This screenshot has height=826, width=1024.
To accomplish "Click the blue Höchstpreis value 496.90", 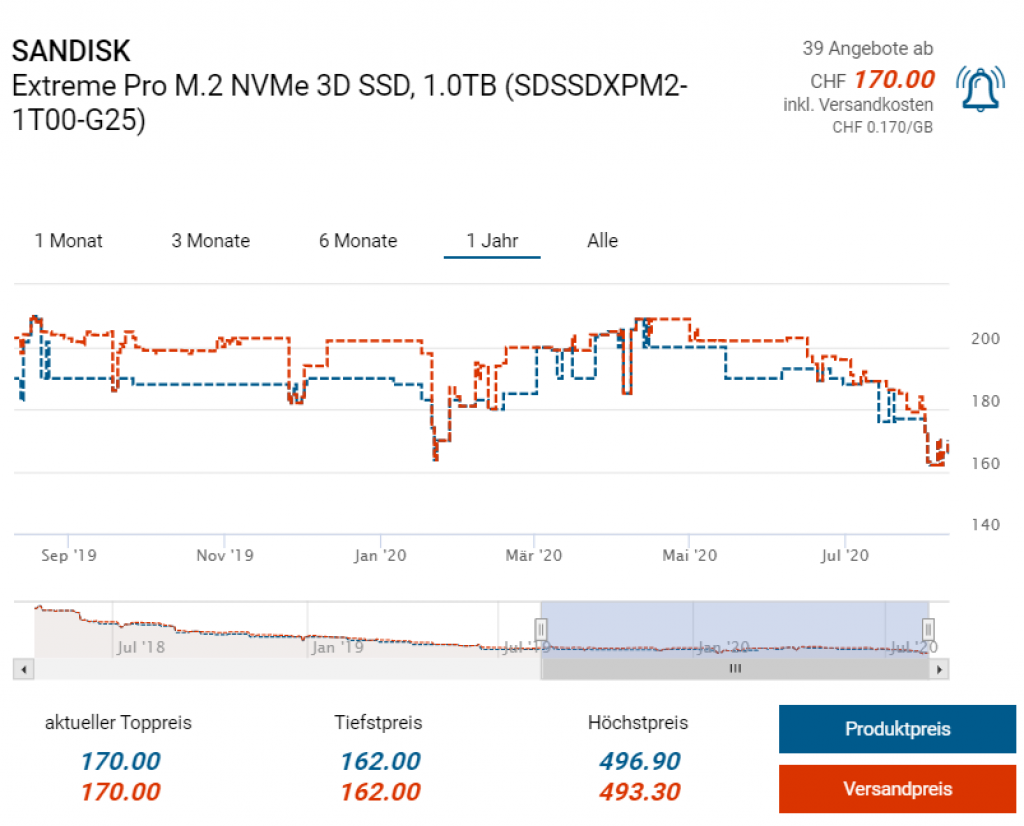I will (x=639, y=761).
